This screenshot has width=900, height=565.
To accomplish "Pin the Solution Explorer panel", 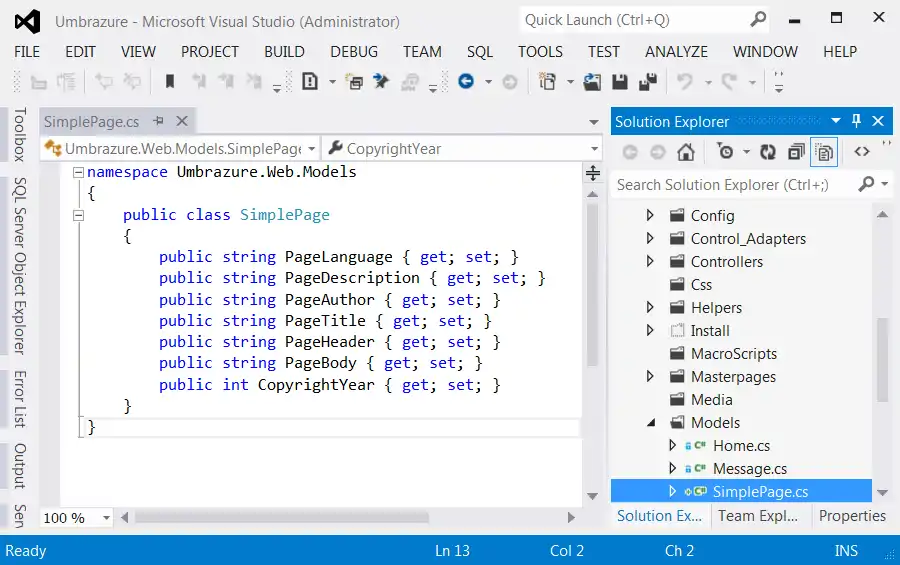I will coord(856,121).
